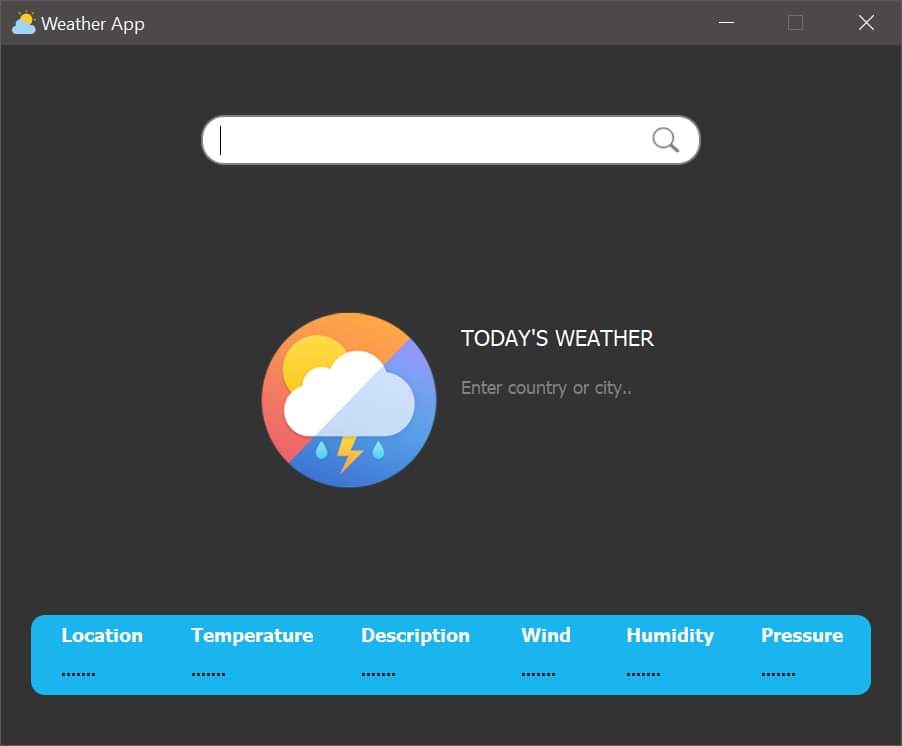Click the dotted value under Description
Viewport: 902px width, 746px height.
coord(378,674)
